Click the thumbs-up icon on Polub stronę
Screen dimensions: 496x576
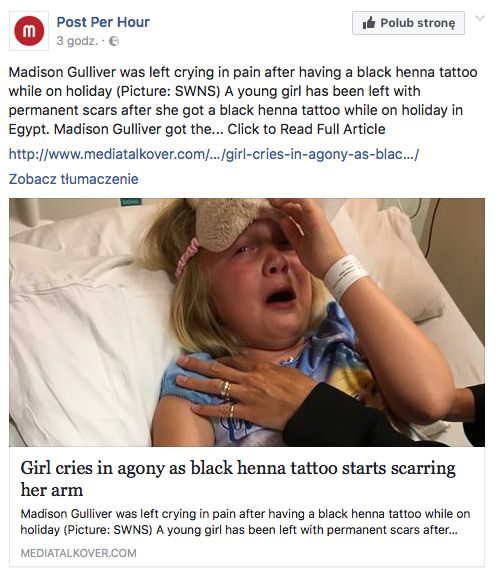369,23
